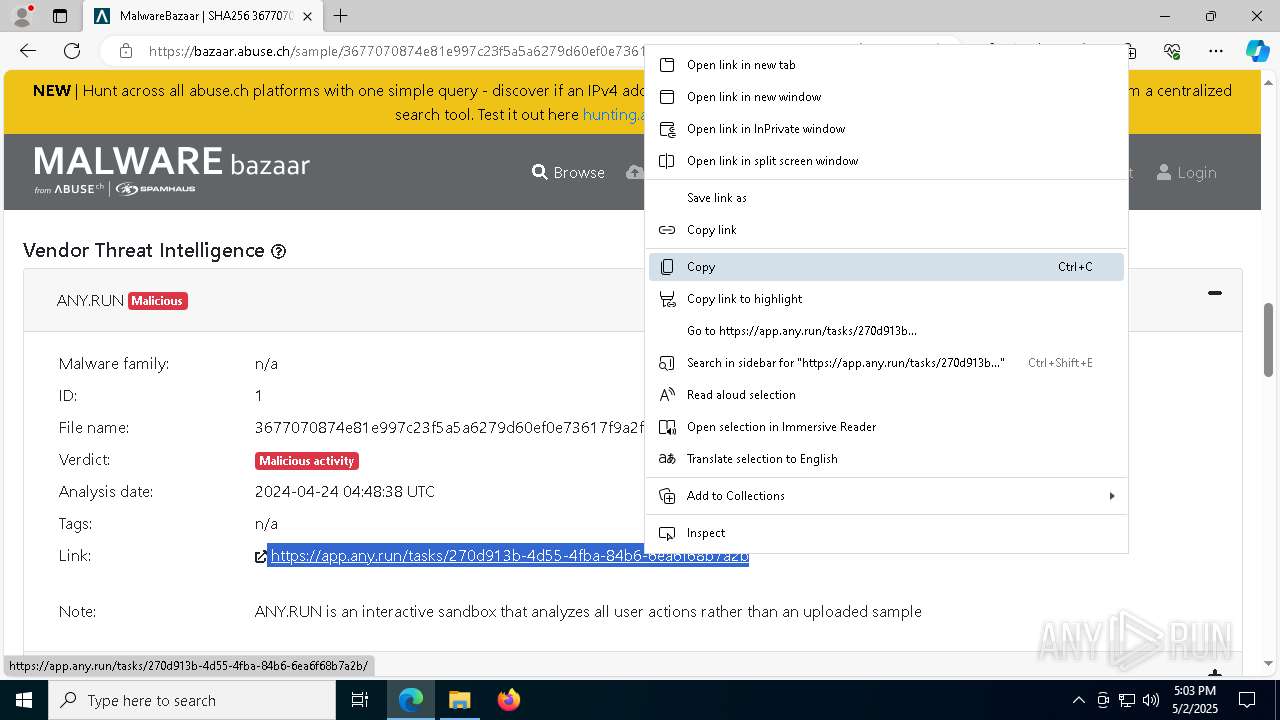Click the Translate selection icon

(667, 459)
